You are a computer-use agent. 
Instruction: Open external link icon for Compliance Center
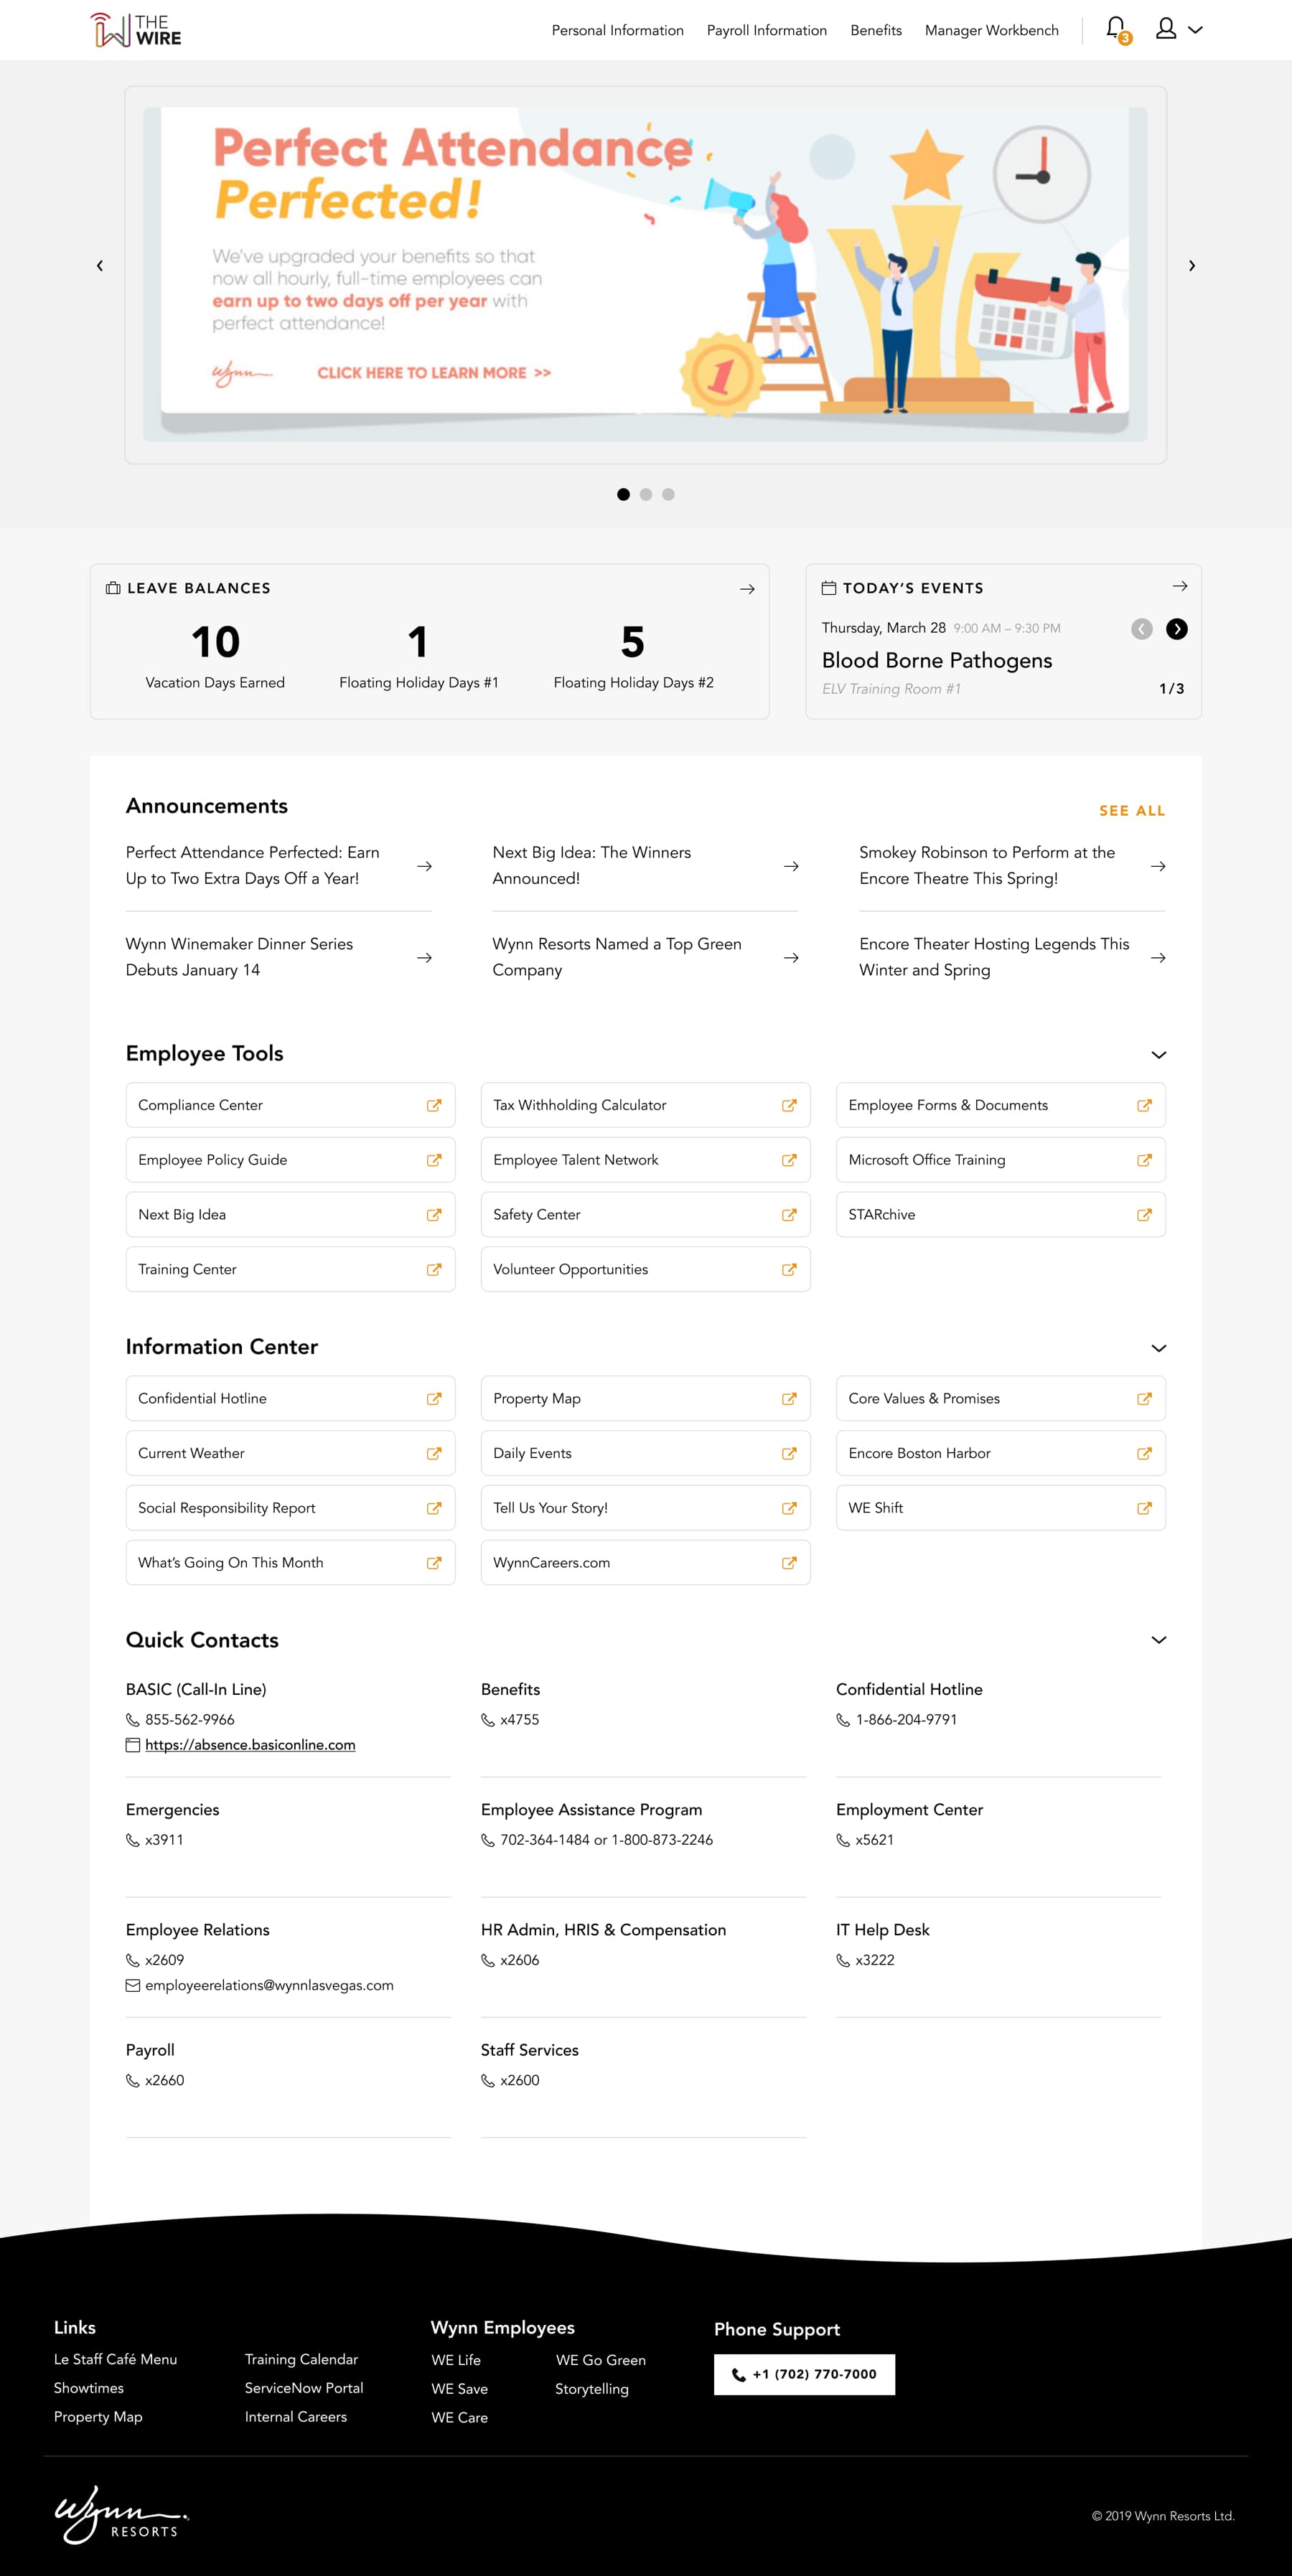pyautogui.click(x=434, y=1105)
